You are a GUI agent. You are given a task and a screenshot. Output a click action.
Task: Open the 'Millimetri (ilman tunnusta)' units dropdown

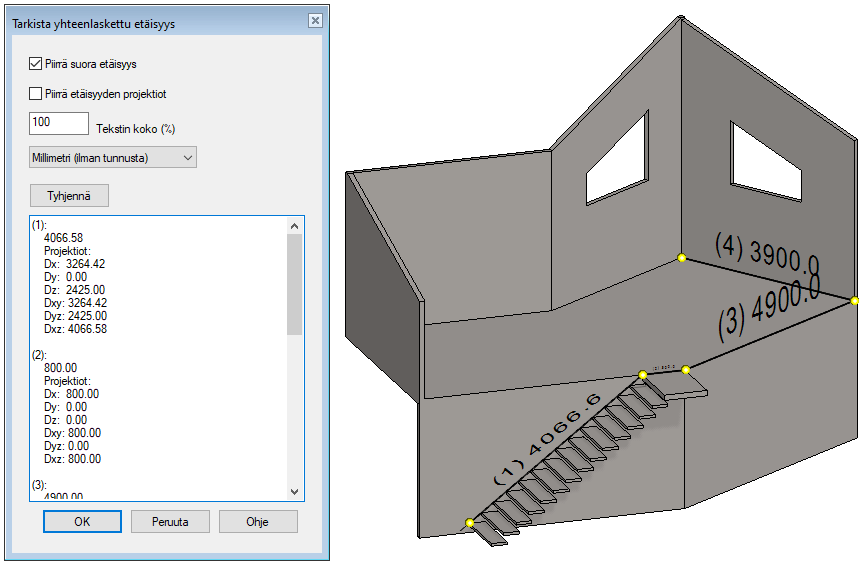point(113,157)
